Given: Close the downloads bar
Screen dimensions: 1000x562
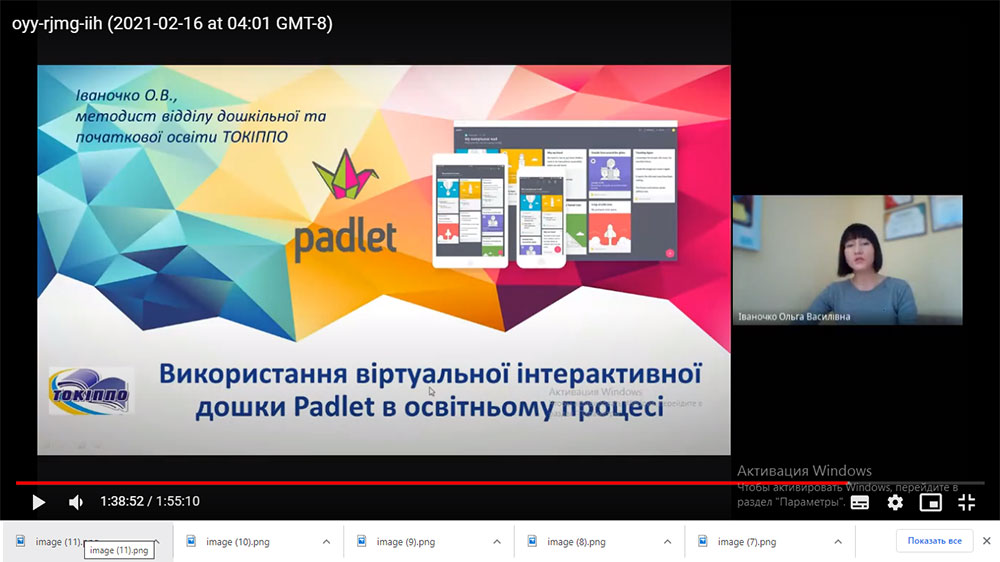Looking at the screenshot, I should (987, 540).
